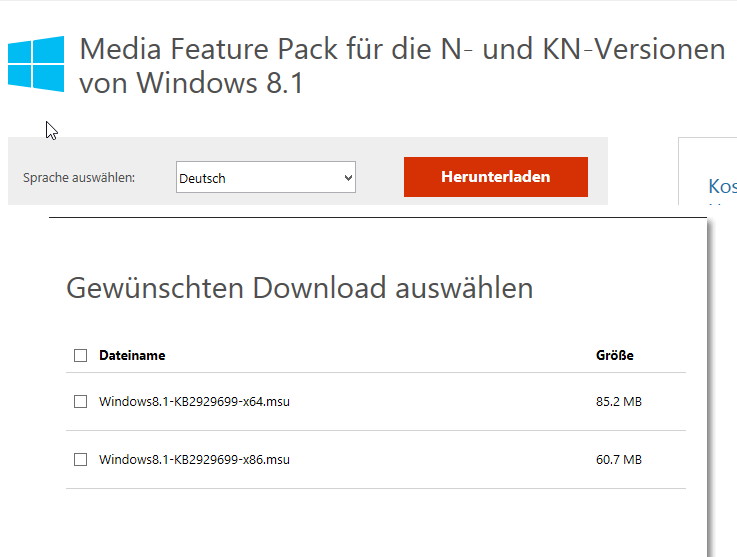Viewport: 737px width, 557px height.
Task: Open the Deutsch language dropdown
Action: coord(266,177)
